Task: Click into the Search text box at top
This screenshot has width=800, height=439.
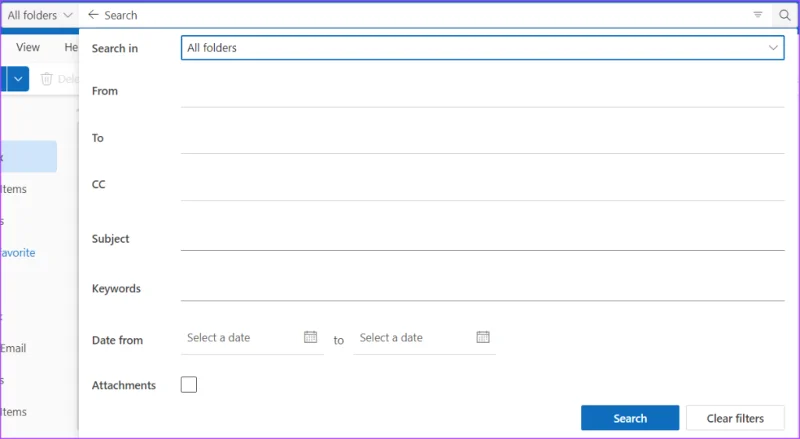Action: pyautogui.click(x=423, y=15)
